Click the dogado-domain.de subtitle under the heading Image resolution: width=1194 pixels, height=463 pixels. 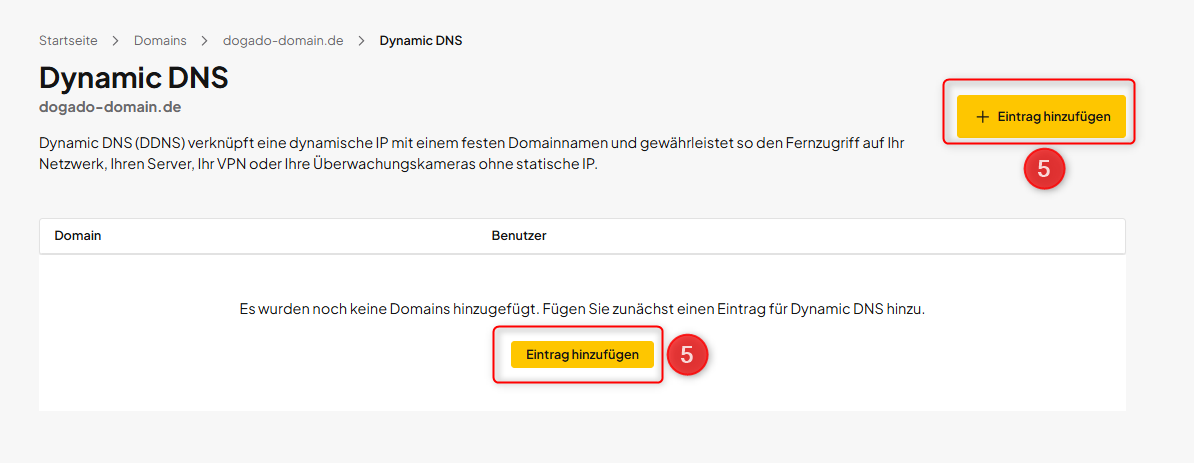click(x=110, y=106)
